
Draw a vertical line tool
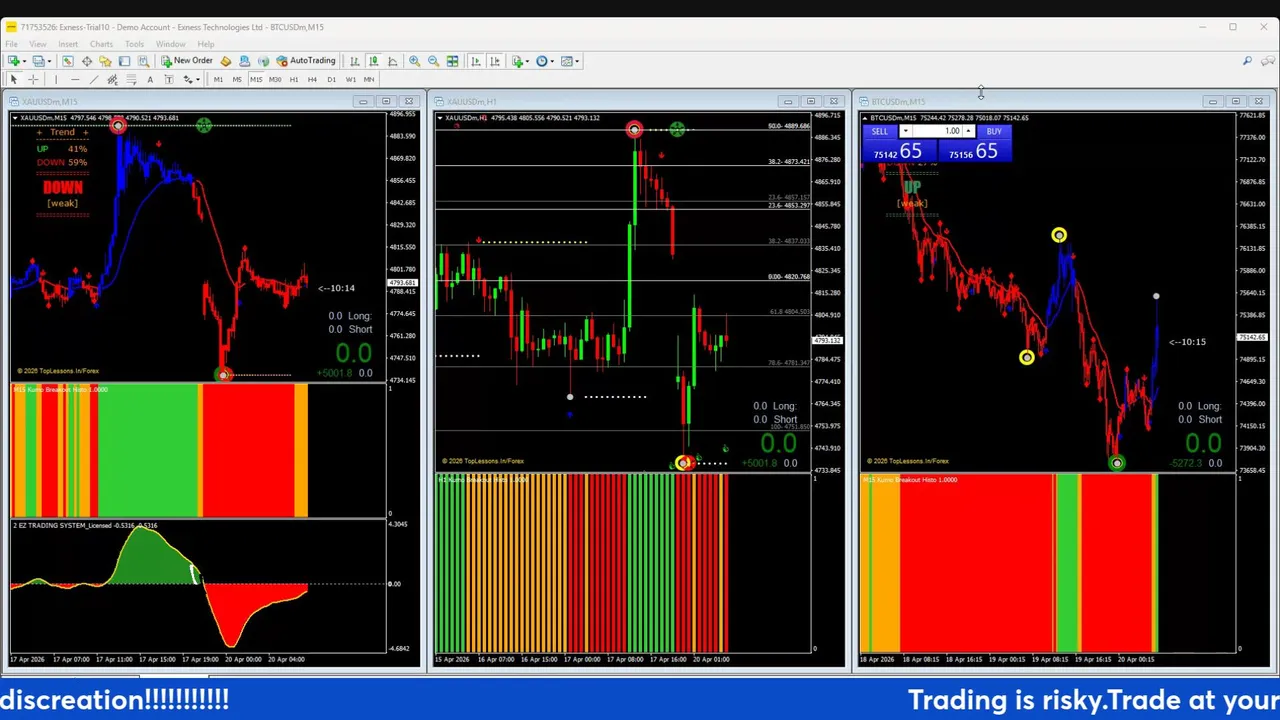56,80
